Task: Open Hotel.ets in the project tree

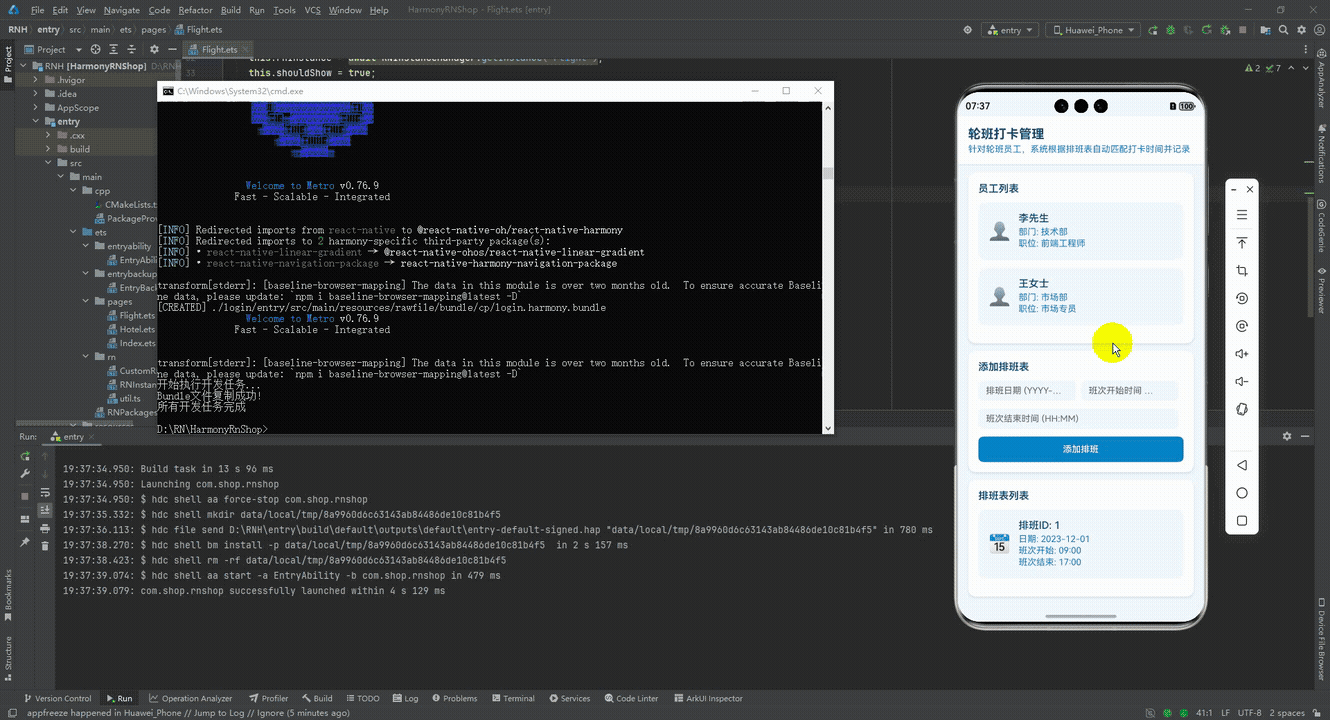Action: coord(130,329)
